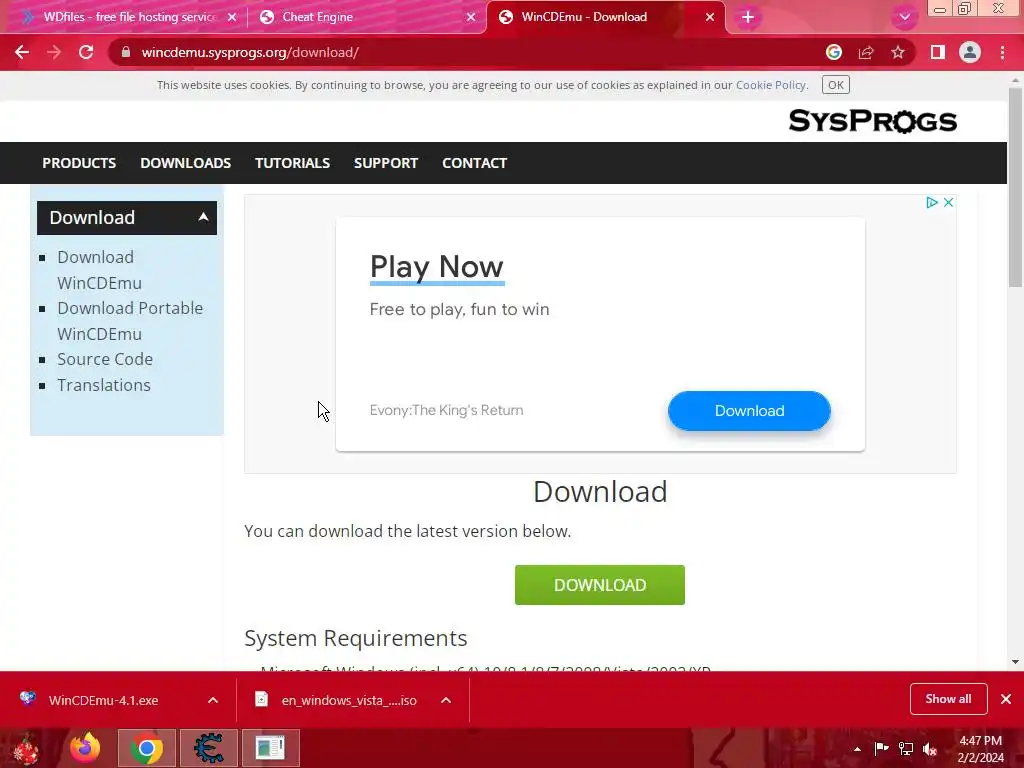The width and height of the screenshot is (1024, 768).
Task: Click scrollbar up arrow
Action: pos(1015,80)
